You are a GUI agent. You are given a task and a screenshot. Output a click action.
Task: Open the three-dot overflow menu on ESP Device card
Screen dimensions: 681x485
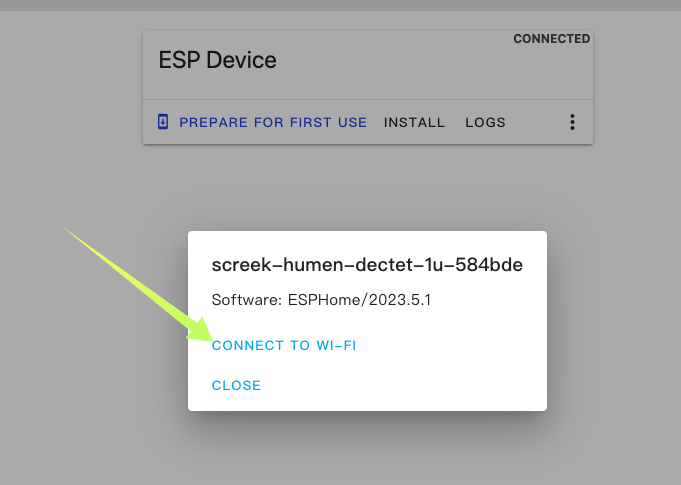572,122
